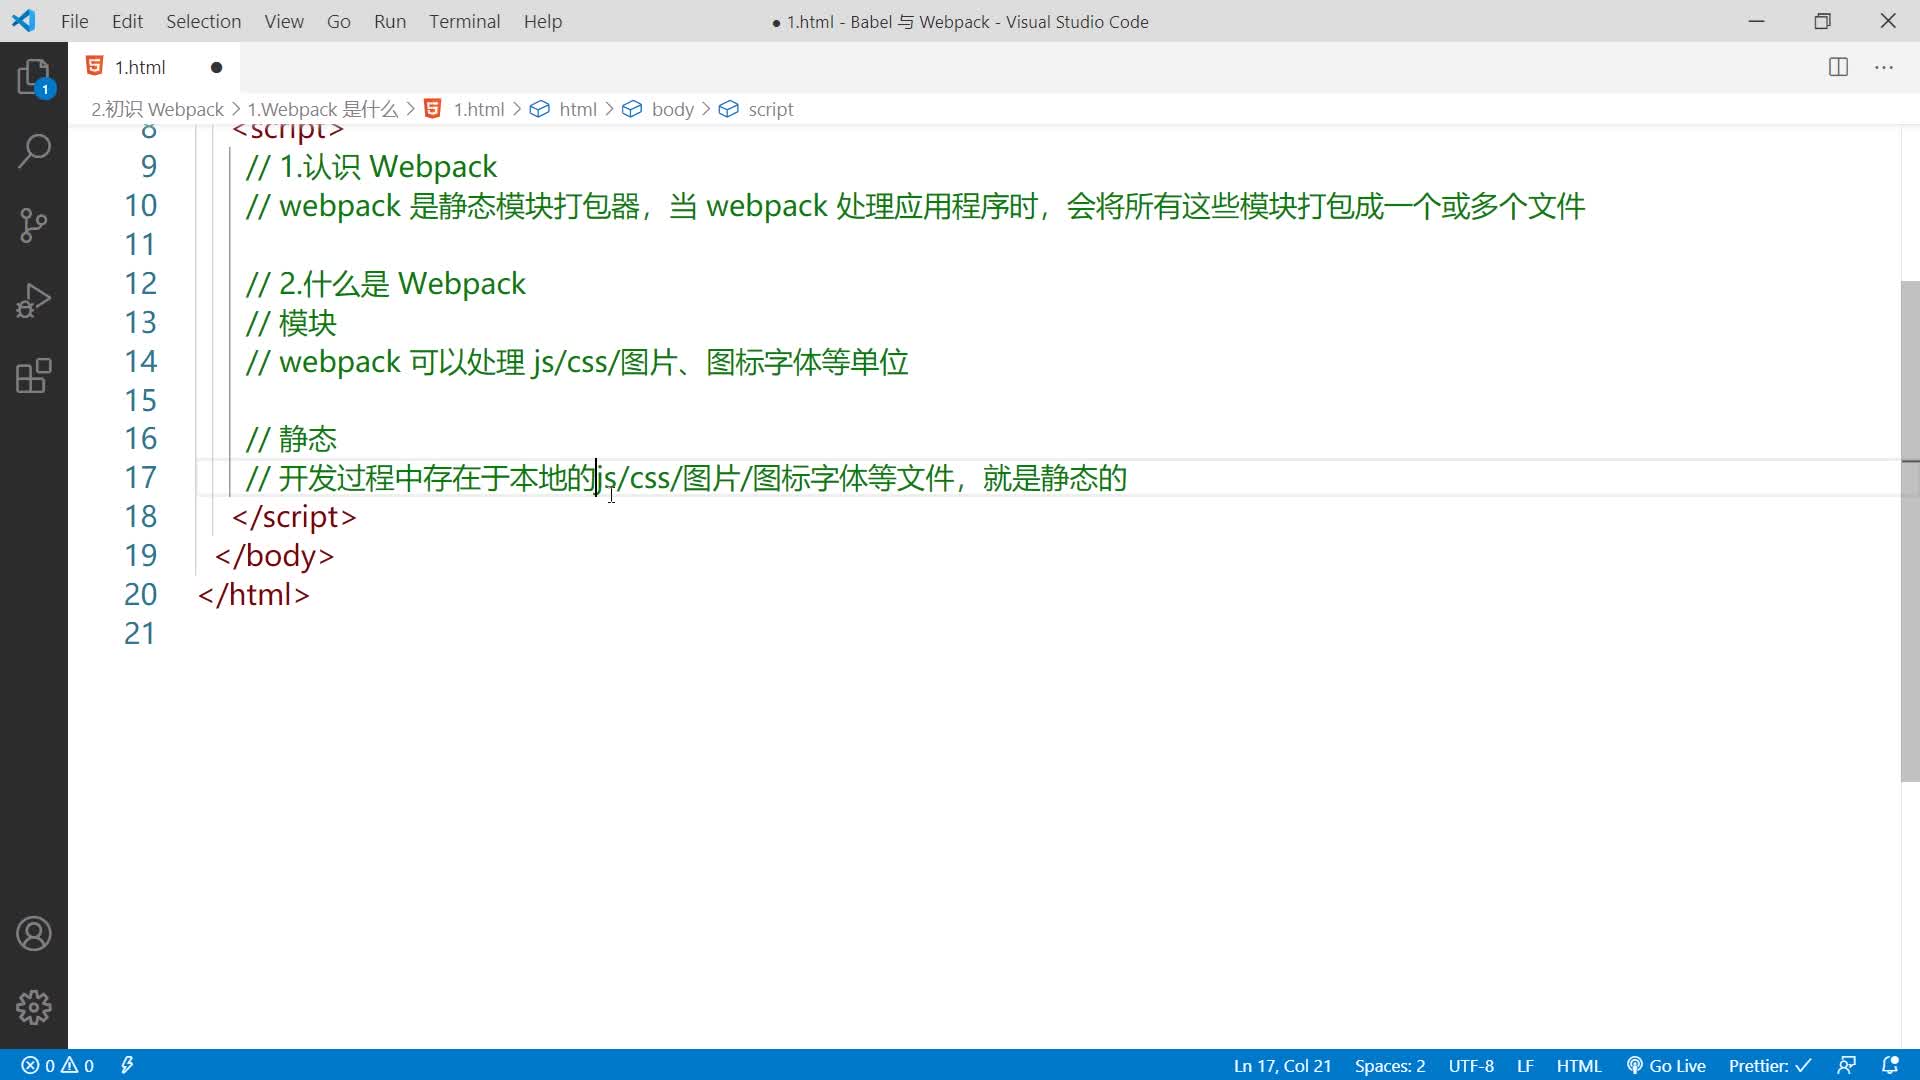Click the vertical editor scrollbar
Screen dimensions: 1920x1080
pos(1909,530)
